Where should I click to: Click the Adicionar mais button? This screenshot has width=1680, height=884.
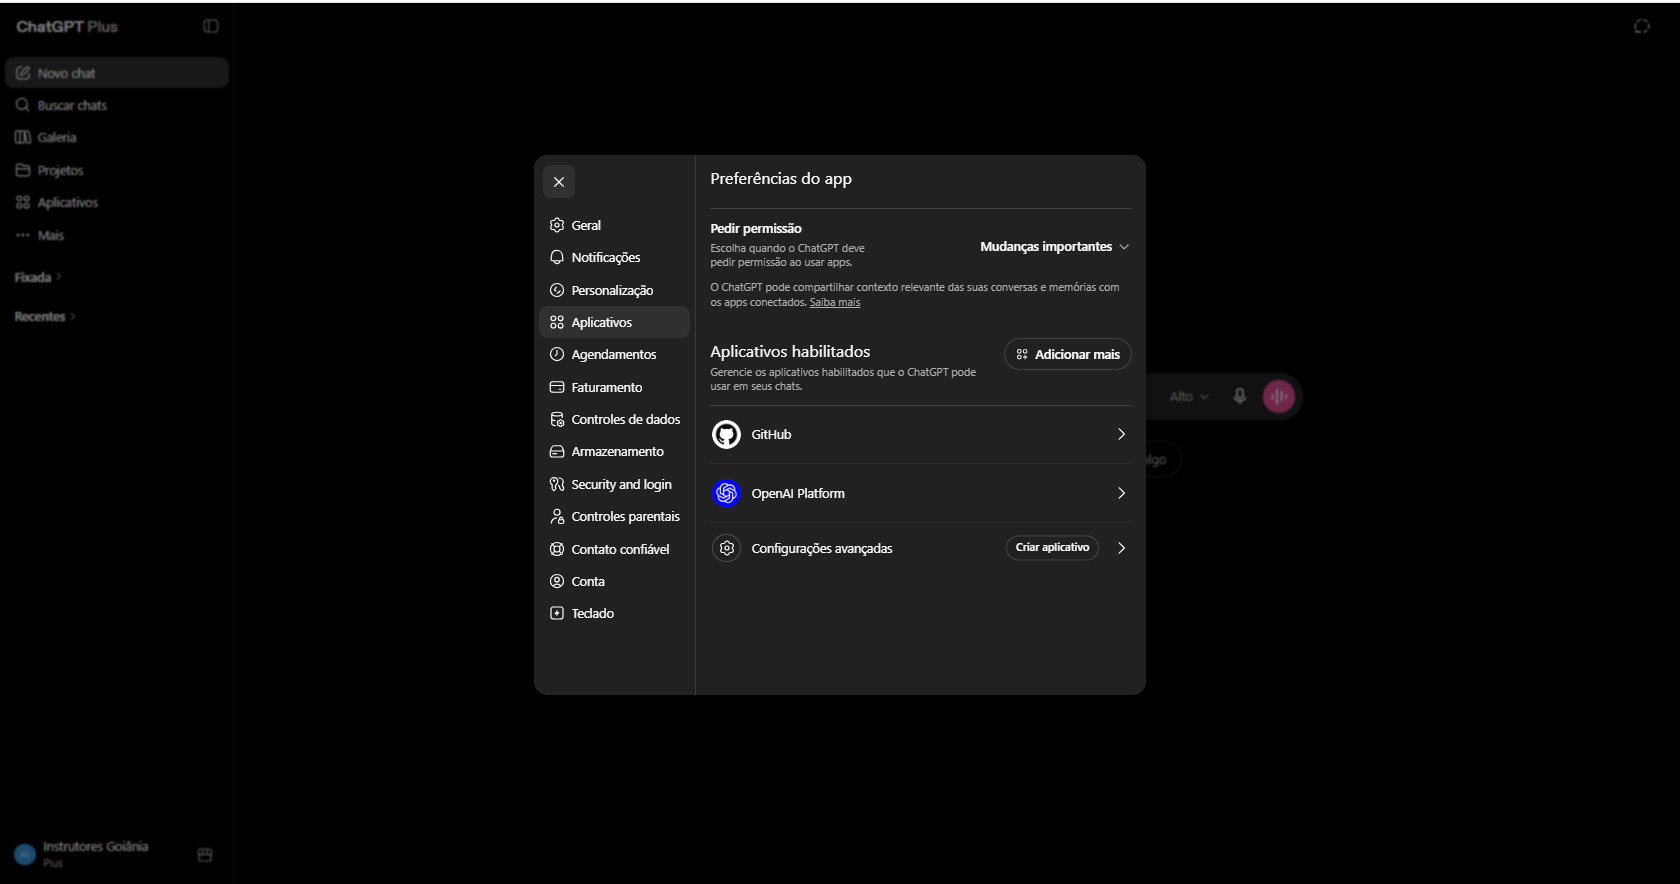[x=1067, y=354]
